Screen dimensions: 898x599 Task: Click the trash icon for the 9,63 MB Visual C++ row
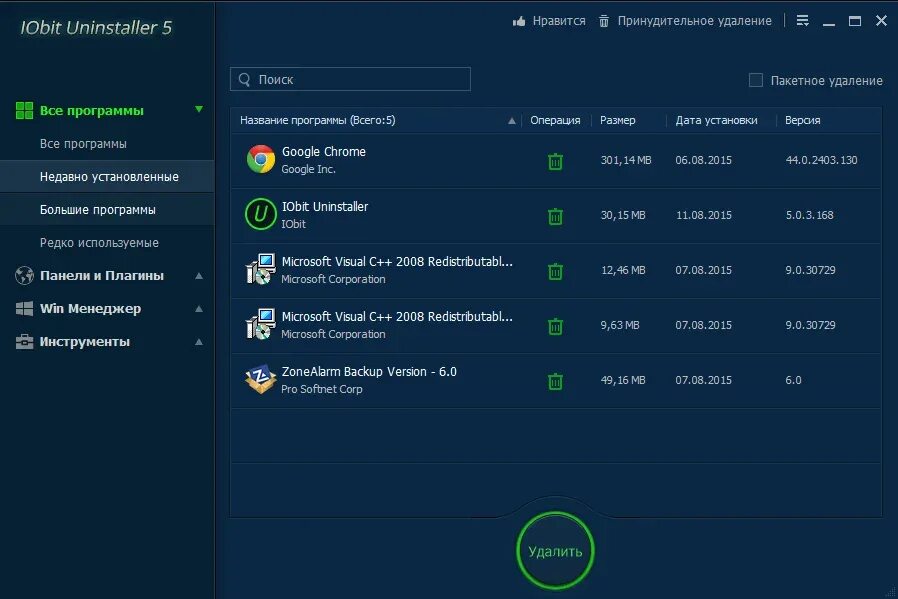pos(555,326)
